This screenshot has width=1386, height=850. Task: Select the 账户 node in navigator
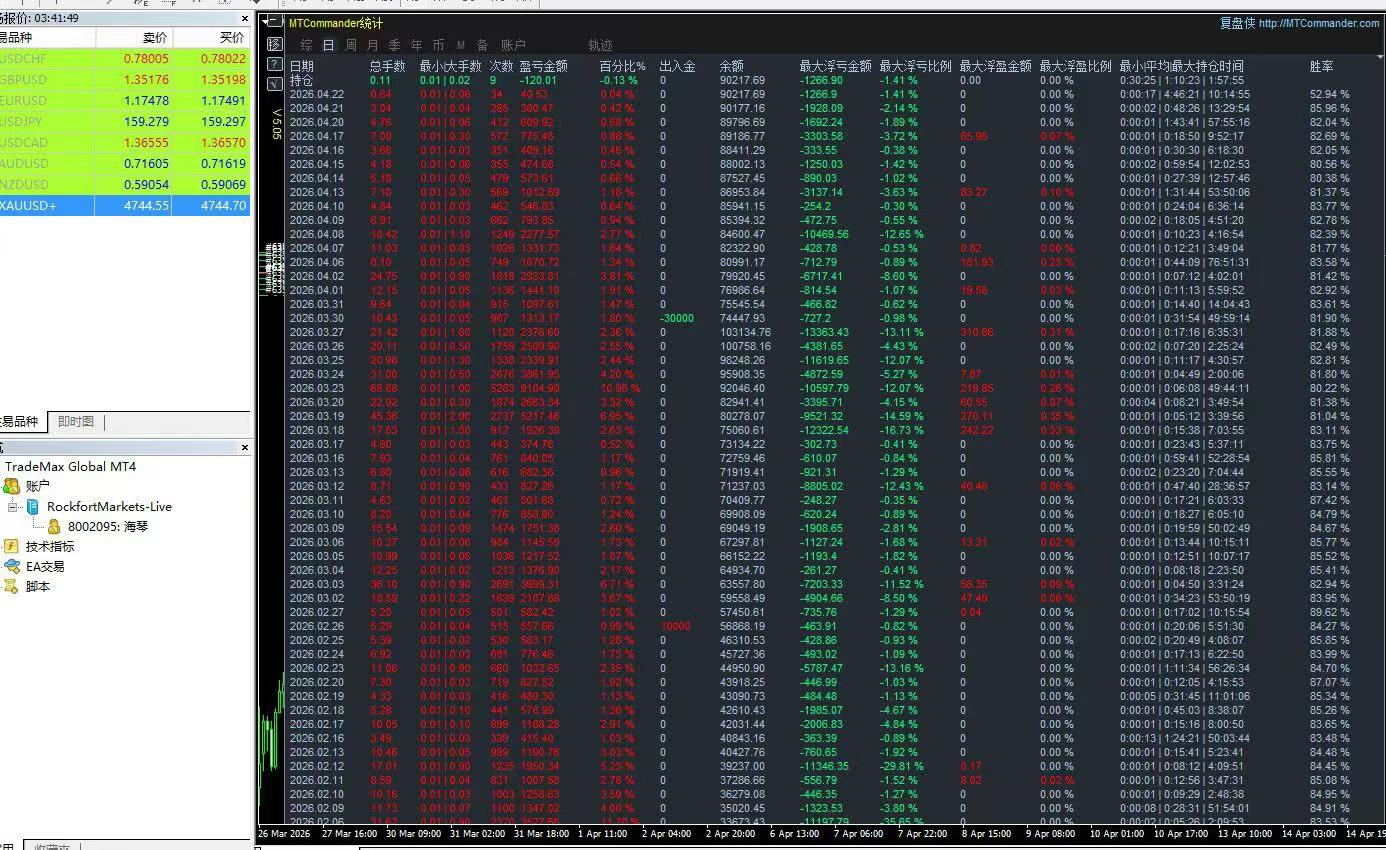pos(38,486)
